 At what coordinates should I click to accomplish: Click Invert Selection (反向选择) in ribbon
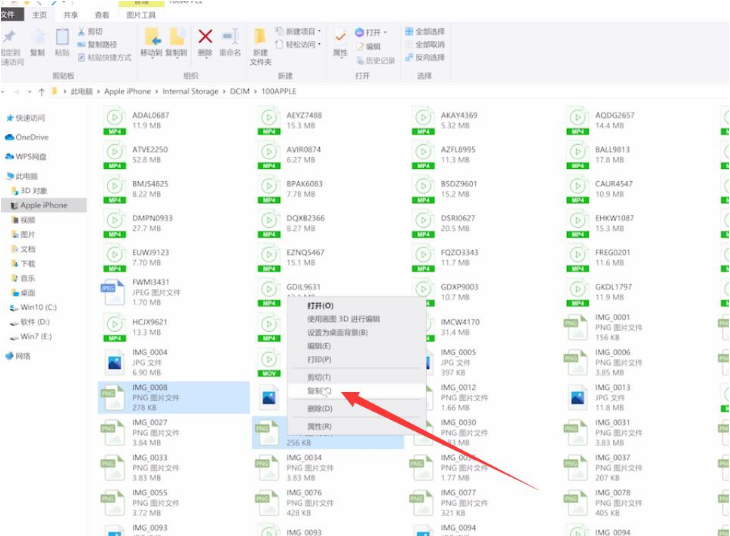click(x=429, y=58)
